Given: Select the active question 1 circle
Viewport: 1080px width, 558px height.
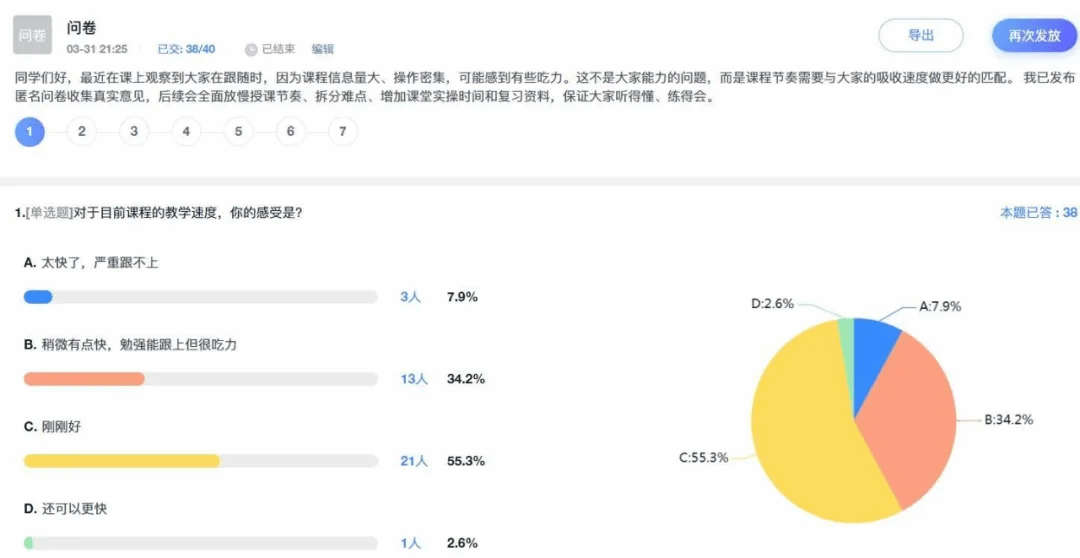Looking at the screenshot, I should 30,132.
